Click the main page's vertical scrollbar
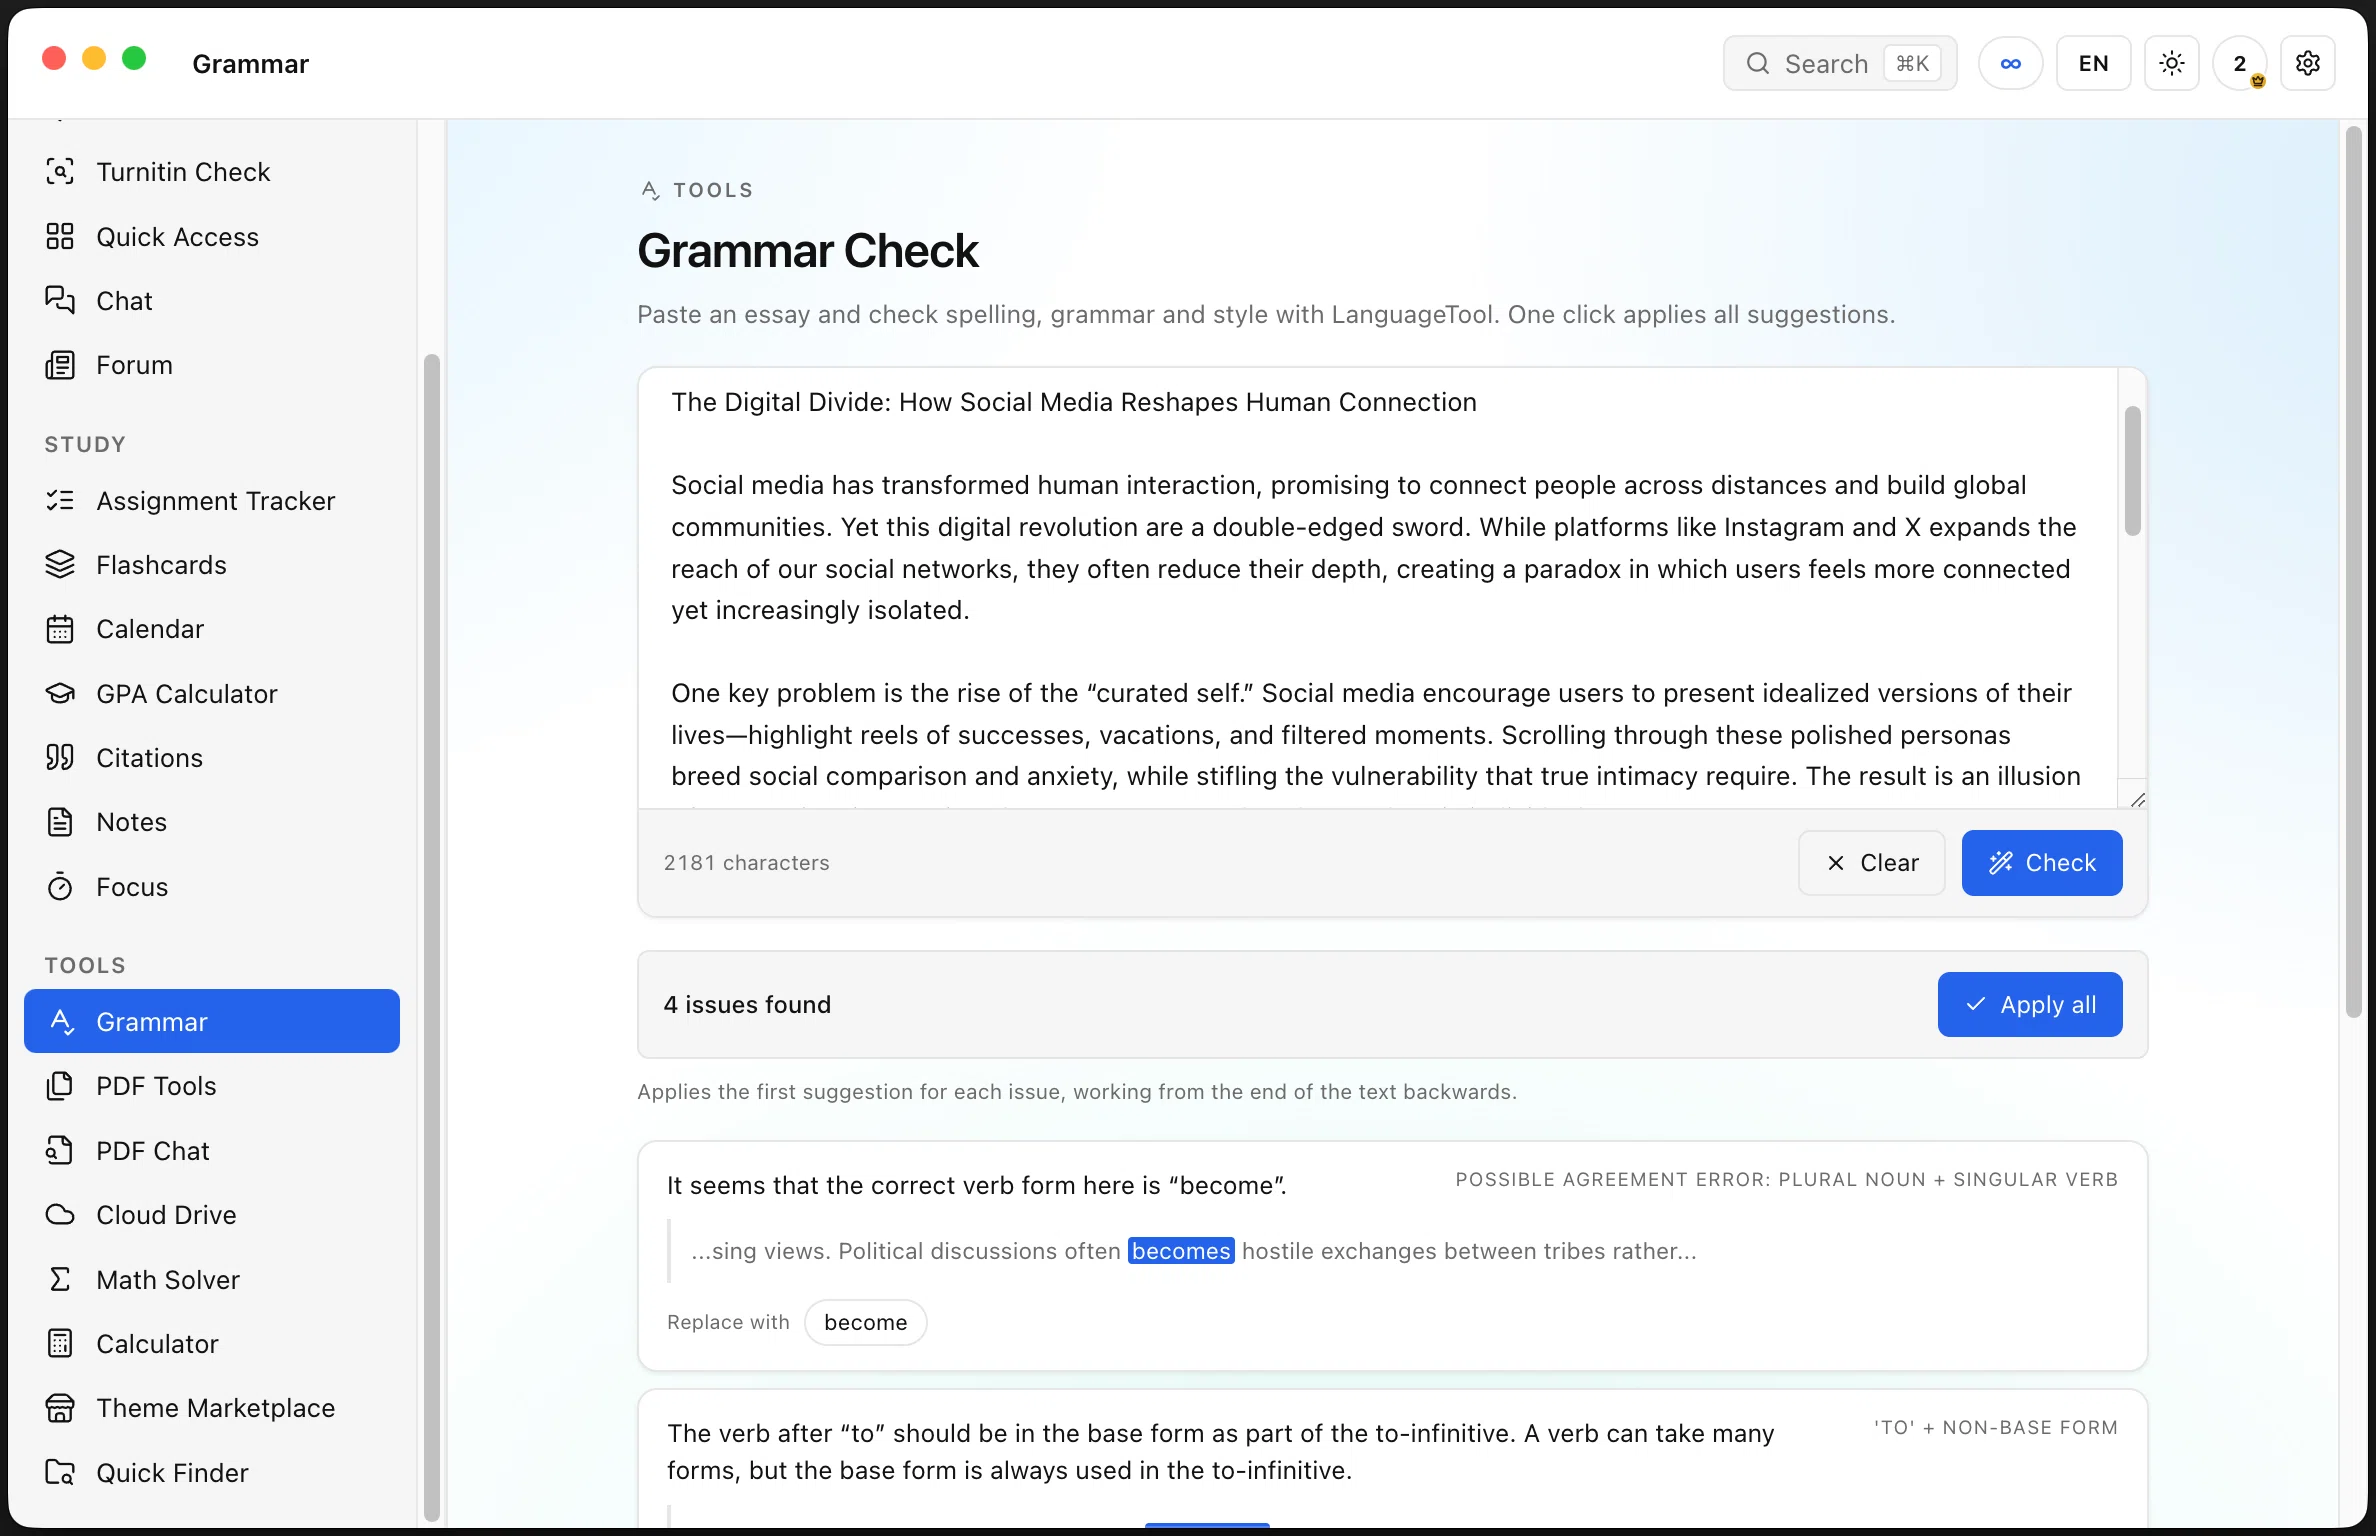Screen dimensions: 2376x1536 [x=2354, y=570]
